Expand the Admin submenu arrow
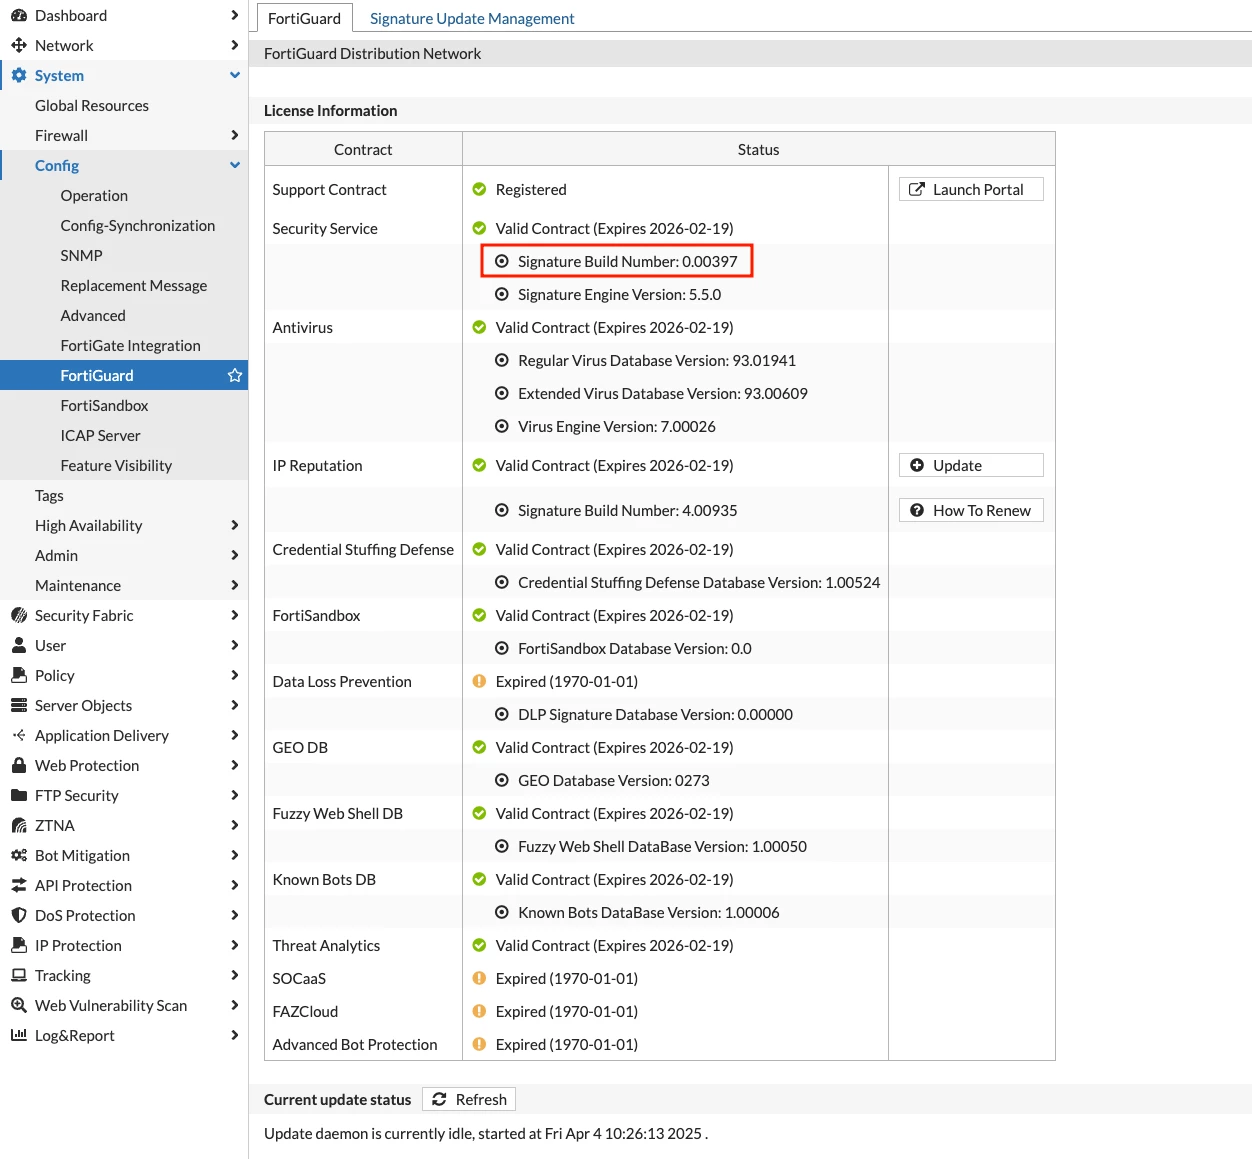The image size is (1252, 1159). pos(235,555)
